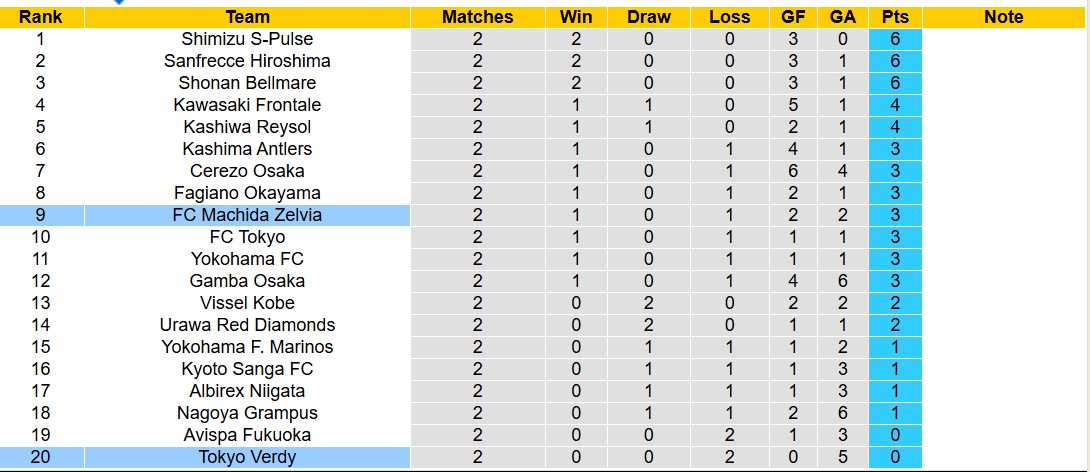This screenshot has width=1090, height=472.
Task: Open the Gamba Osaka team link
Action: (247, 281)
